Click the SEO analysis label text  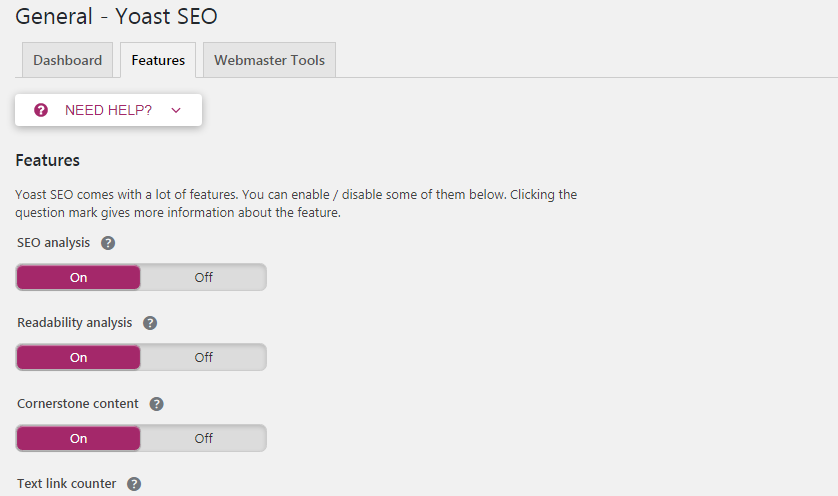[53, 243]
